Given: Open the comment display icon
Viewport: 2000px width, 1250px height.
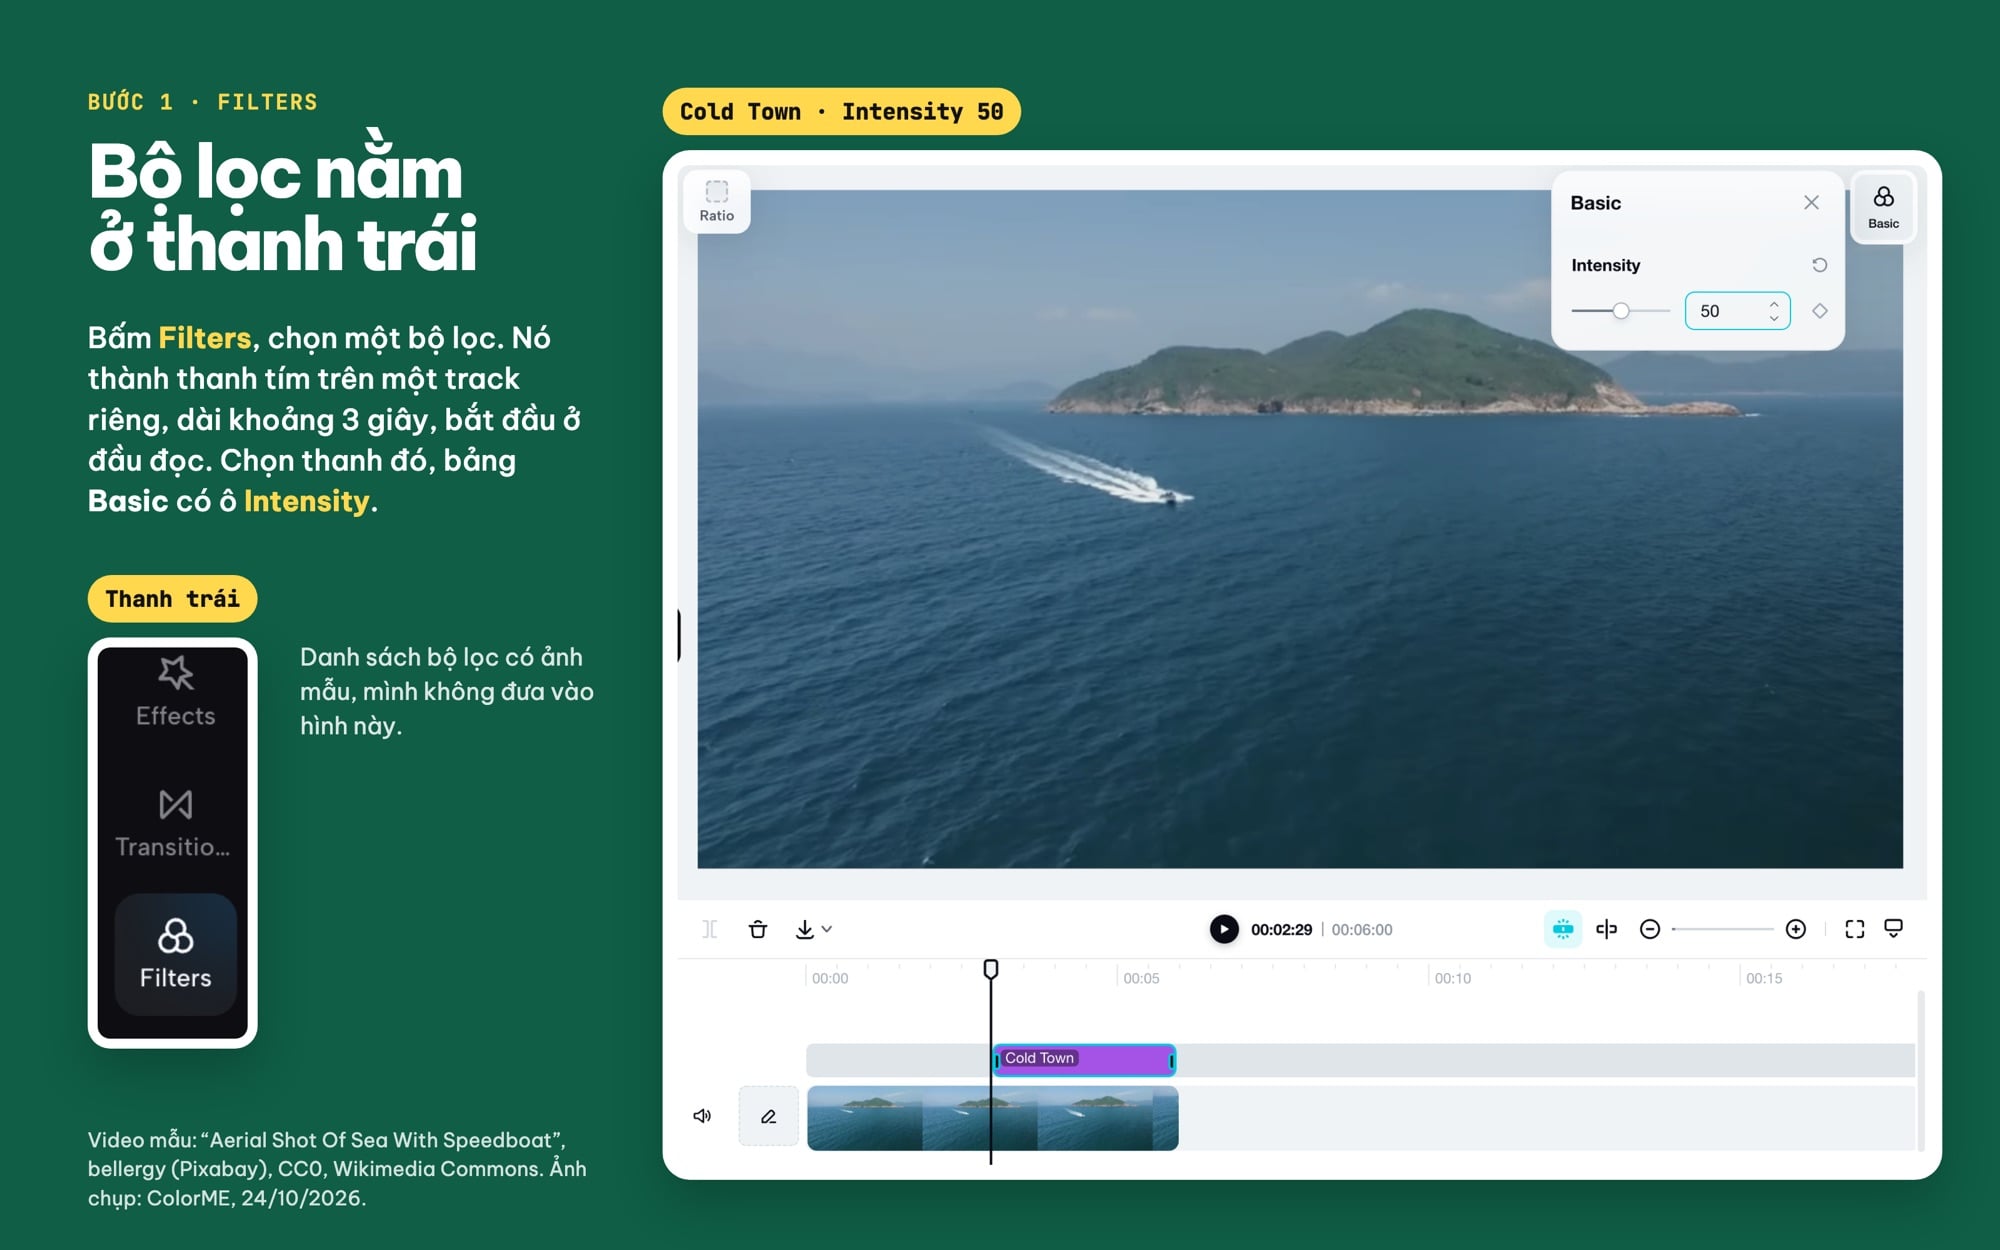Looking at the screenshot, I should (x=1893, y=929).
